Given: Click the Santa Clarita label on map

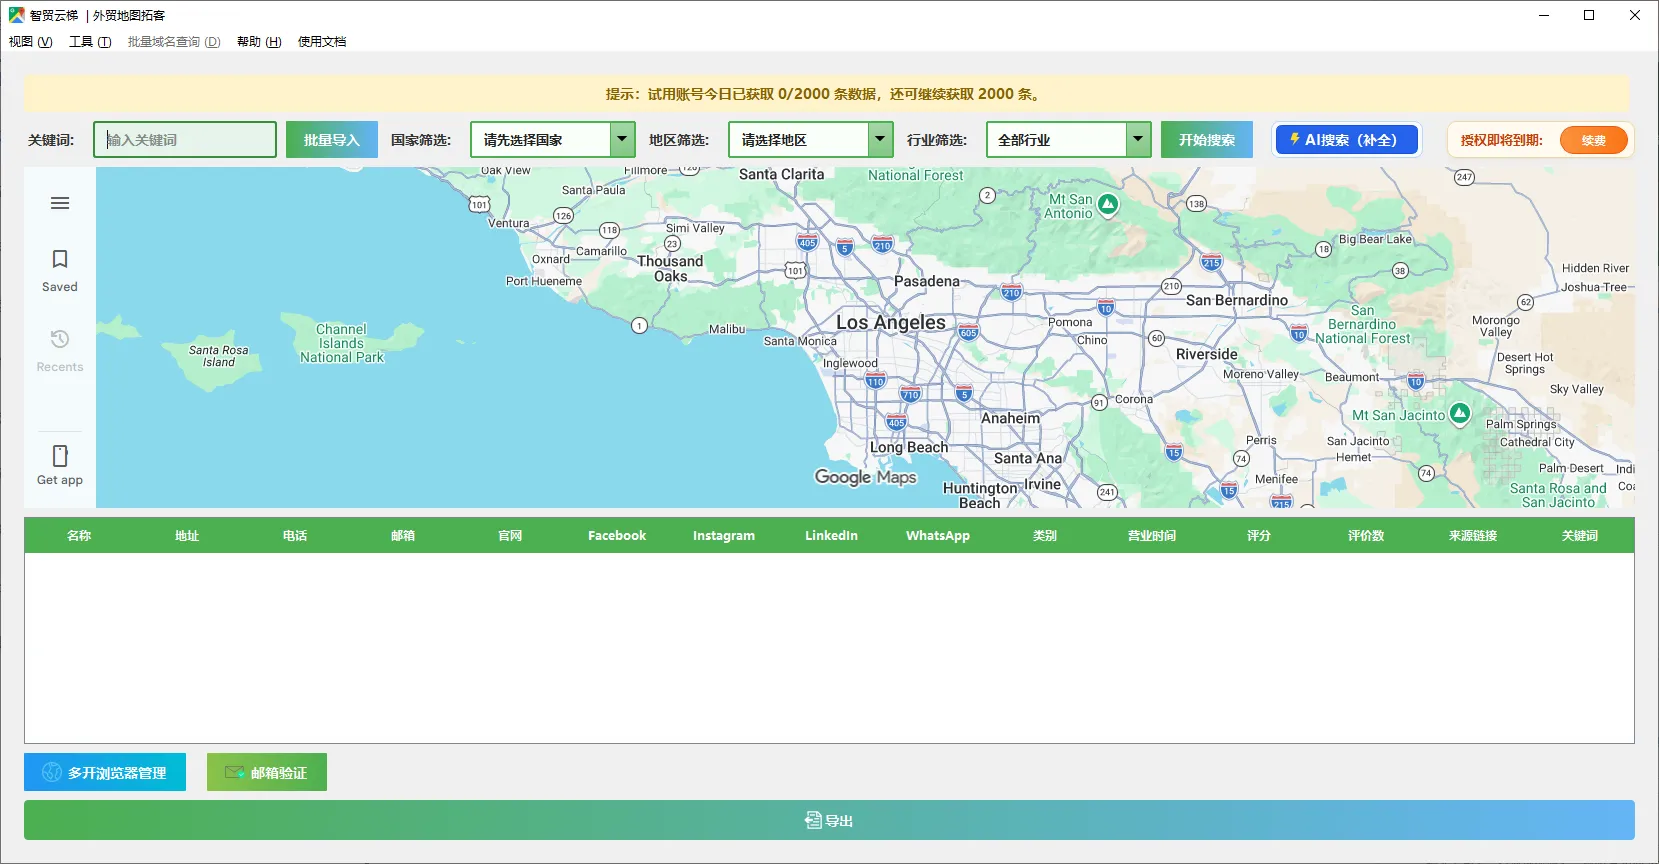Looking at the screenshot, I should [782, 174].
